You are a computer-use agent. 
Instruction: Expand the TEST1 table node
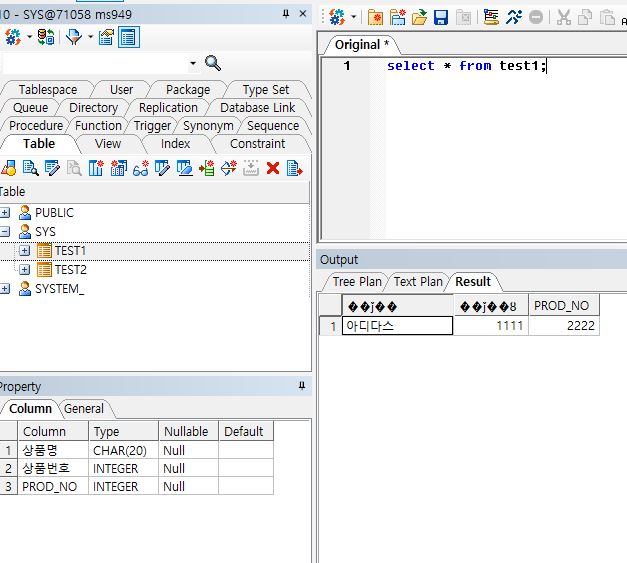click(25, 250)
